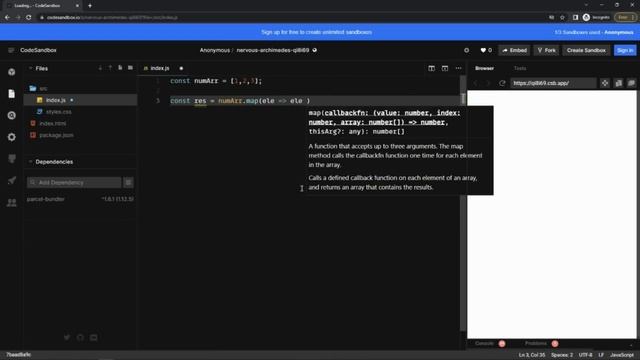Click the download icon in Files header
640x360 pixels.
[x=100, y=68]
